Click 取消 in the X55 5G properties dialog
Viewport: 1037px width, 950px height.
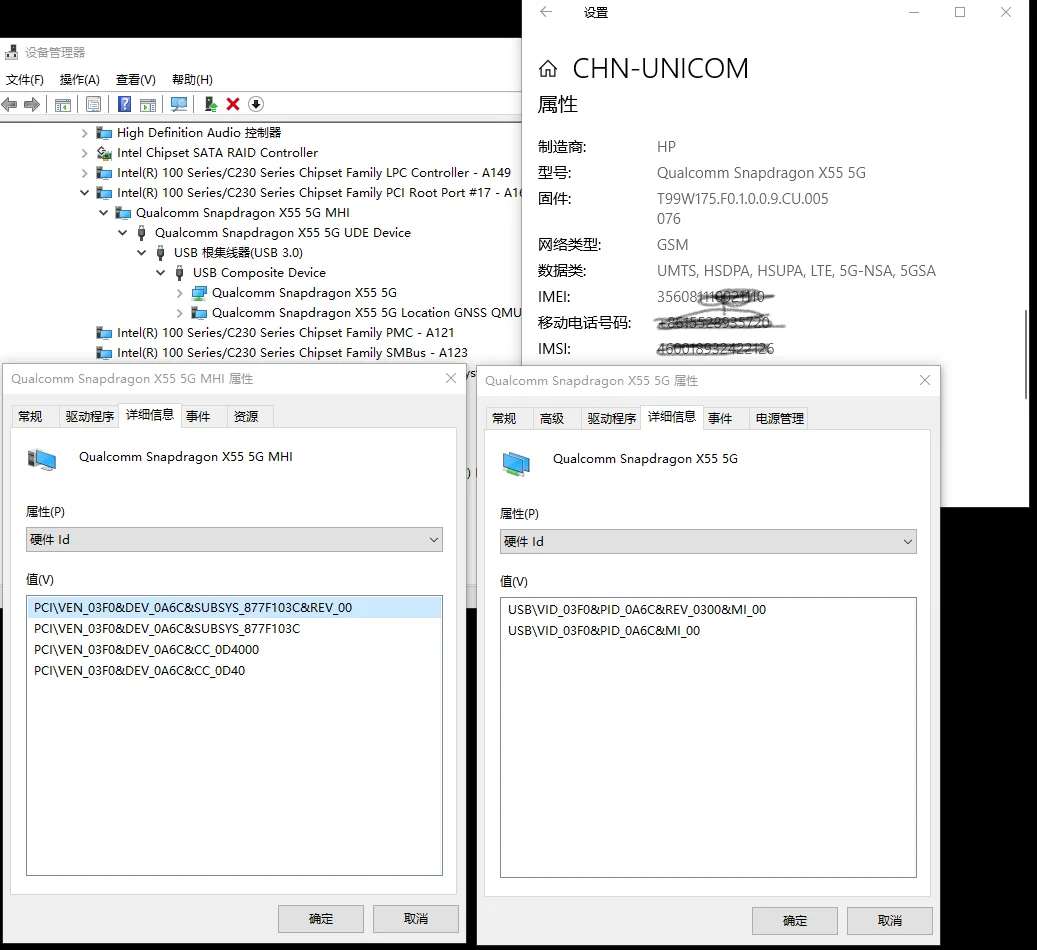click(x=890, y=921)
